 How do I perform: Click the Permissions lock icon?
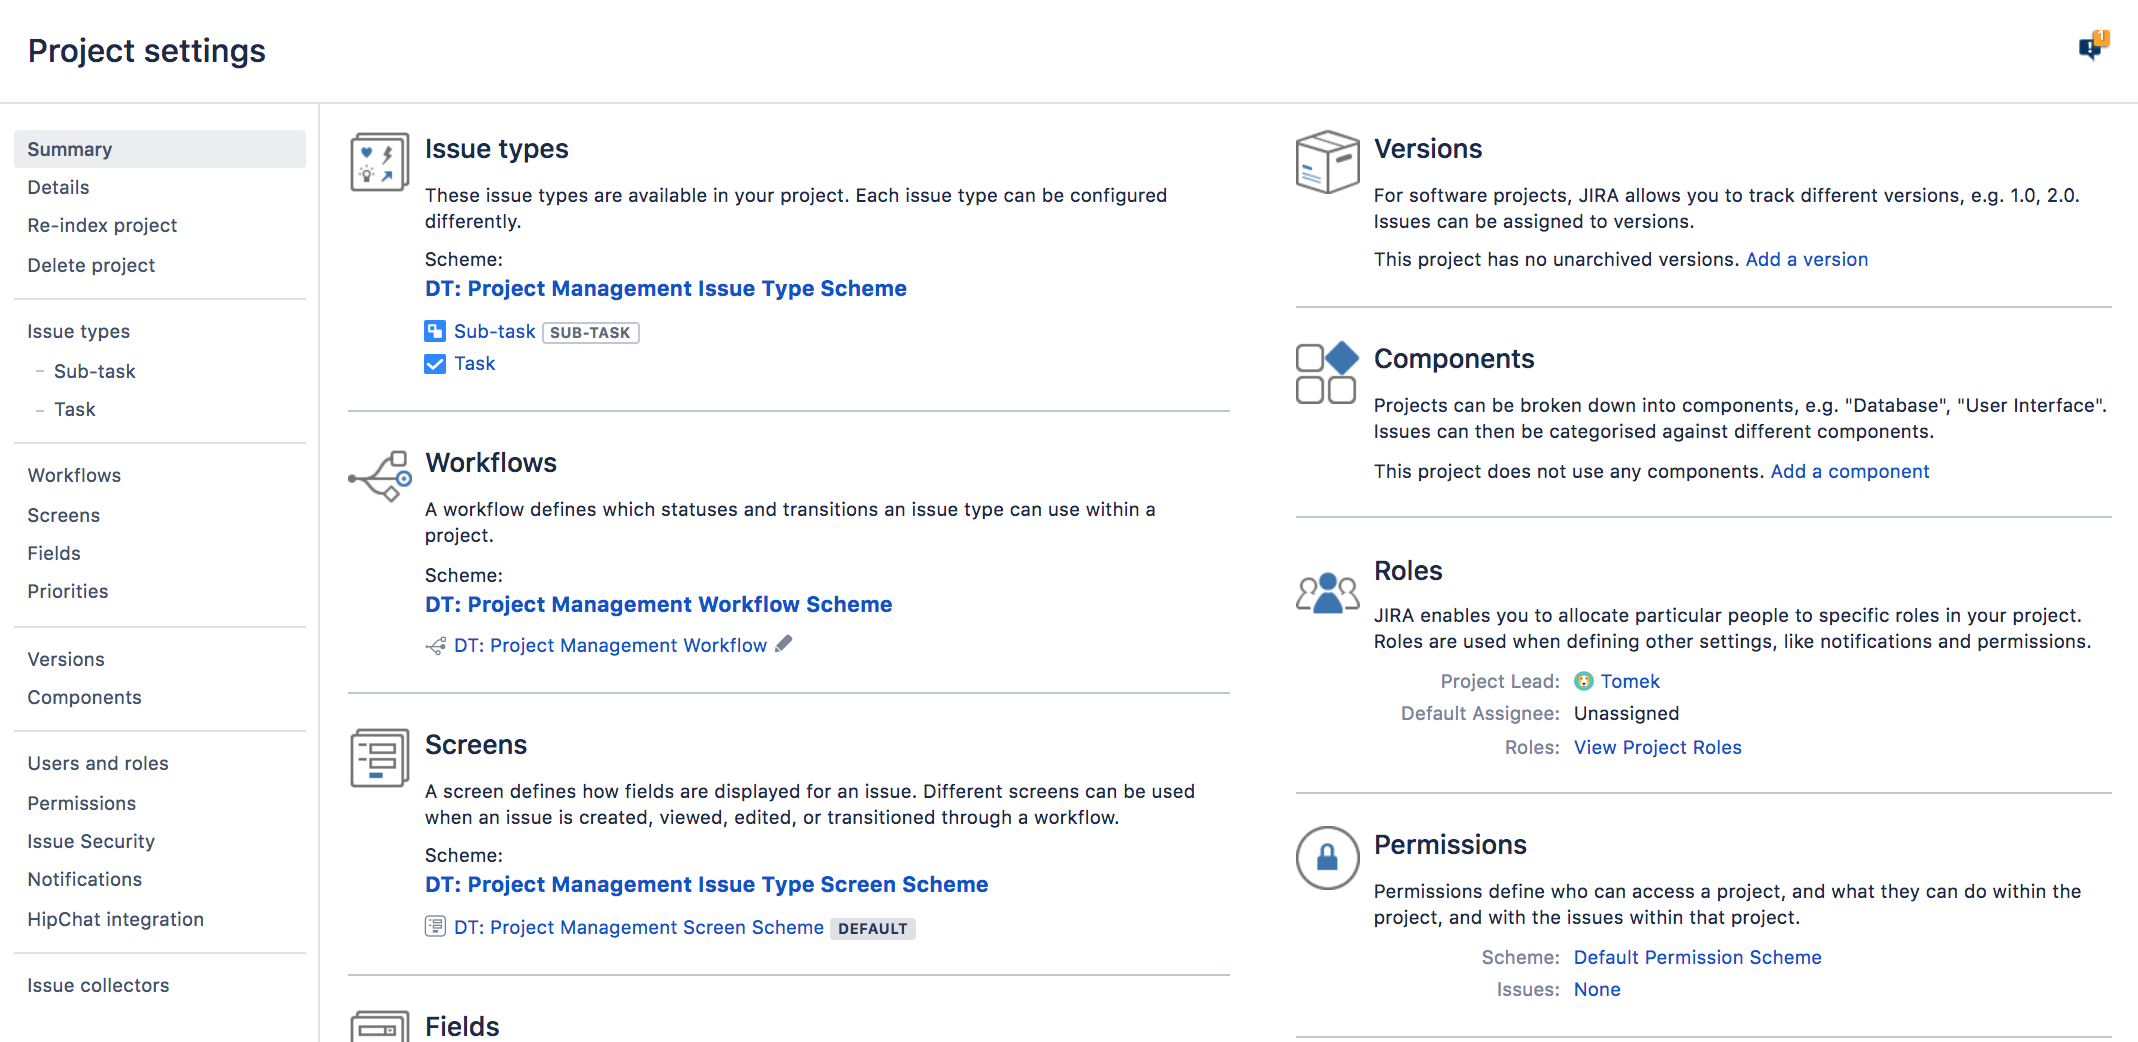[1327, 857]
